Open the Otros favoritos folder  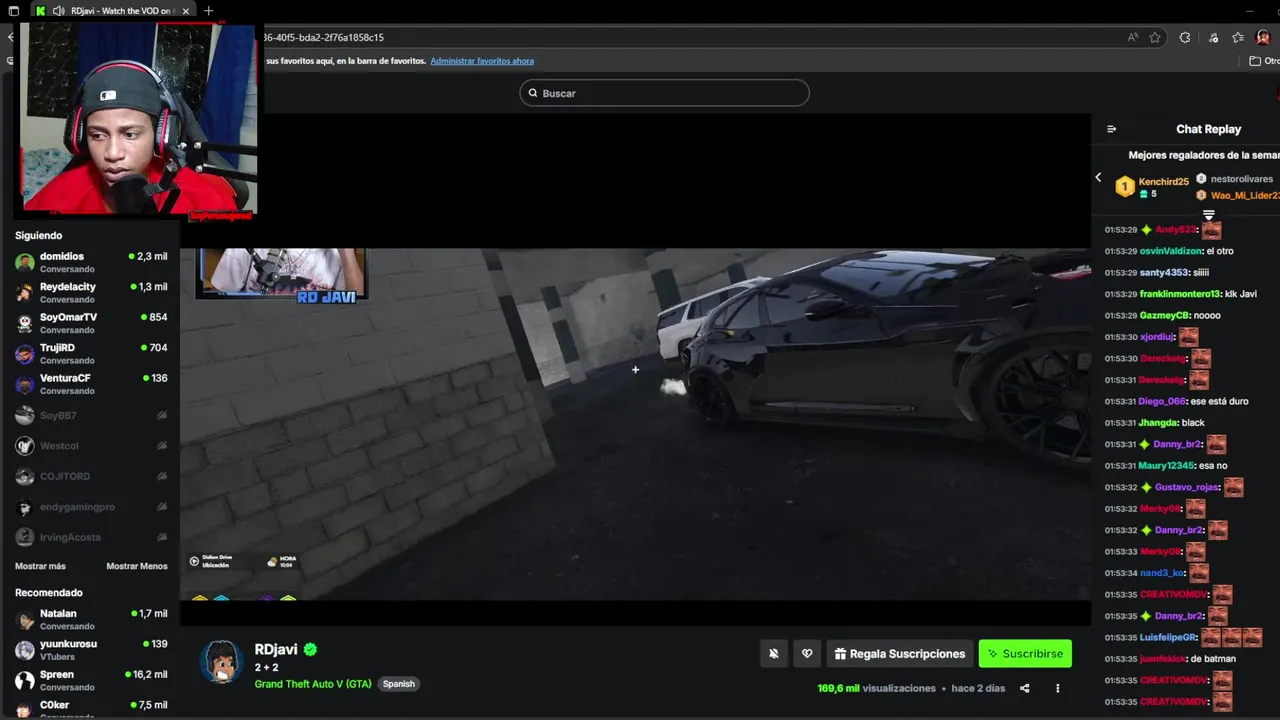(1264, 61)
